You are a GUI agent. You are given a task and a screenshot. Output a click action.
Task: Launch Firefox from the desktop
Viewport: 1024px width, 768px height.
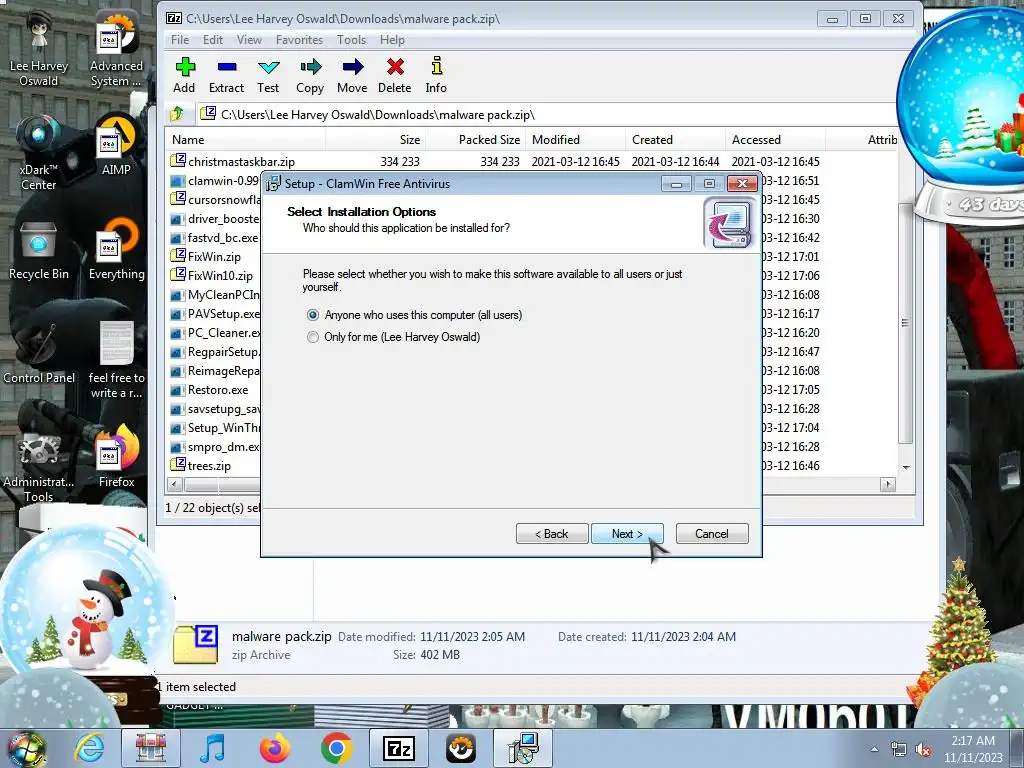coord(116,457)
